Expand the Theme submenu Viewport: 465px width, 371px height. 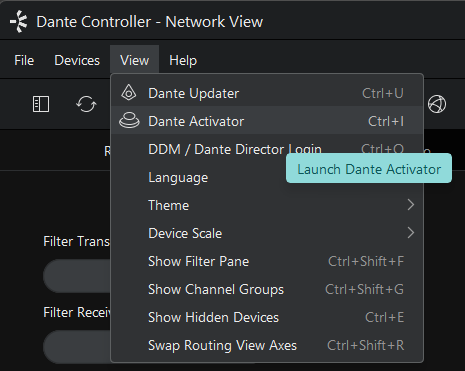[267, 205]
